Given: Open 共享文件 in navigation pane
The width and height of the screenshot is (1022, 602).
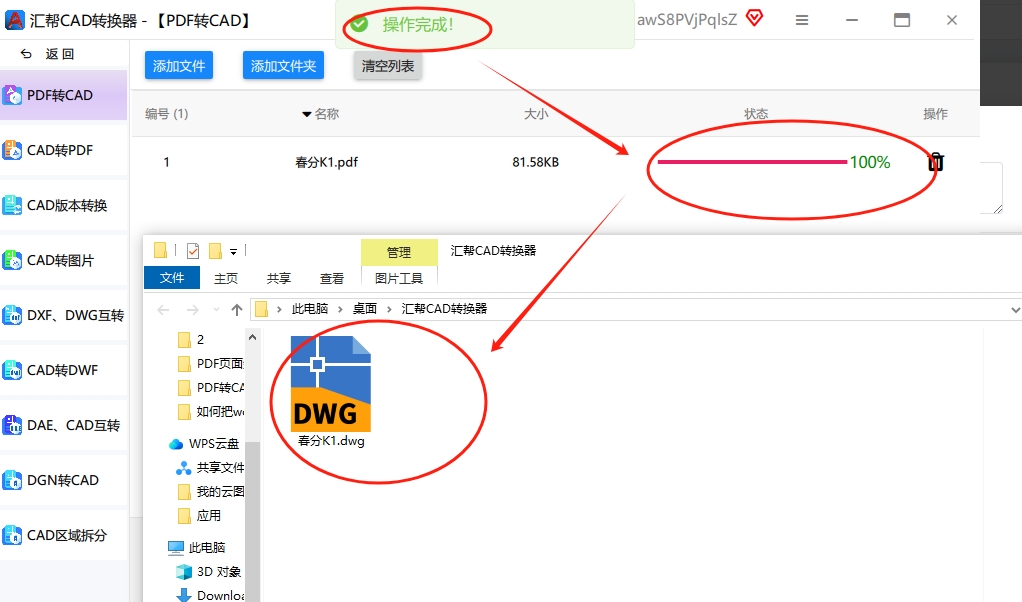Looking at the screenshot, I should click(209, 468).
